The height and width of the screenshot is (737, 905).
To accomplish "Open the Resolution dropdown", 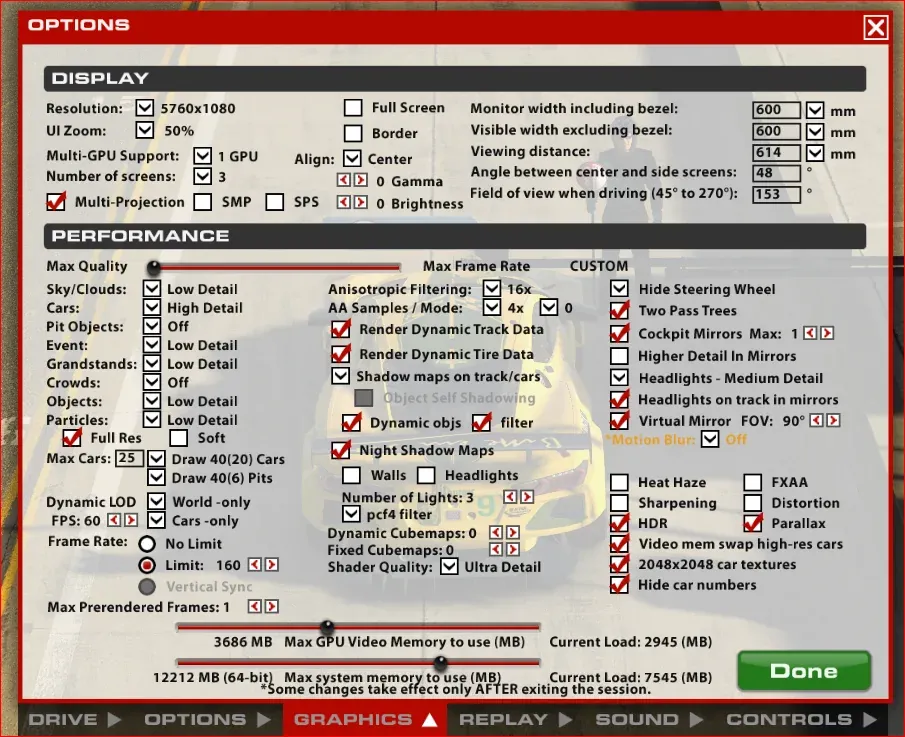I will [x=145, y=108].
